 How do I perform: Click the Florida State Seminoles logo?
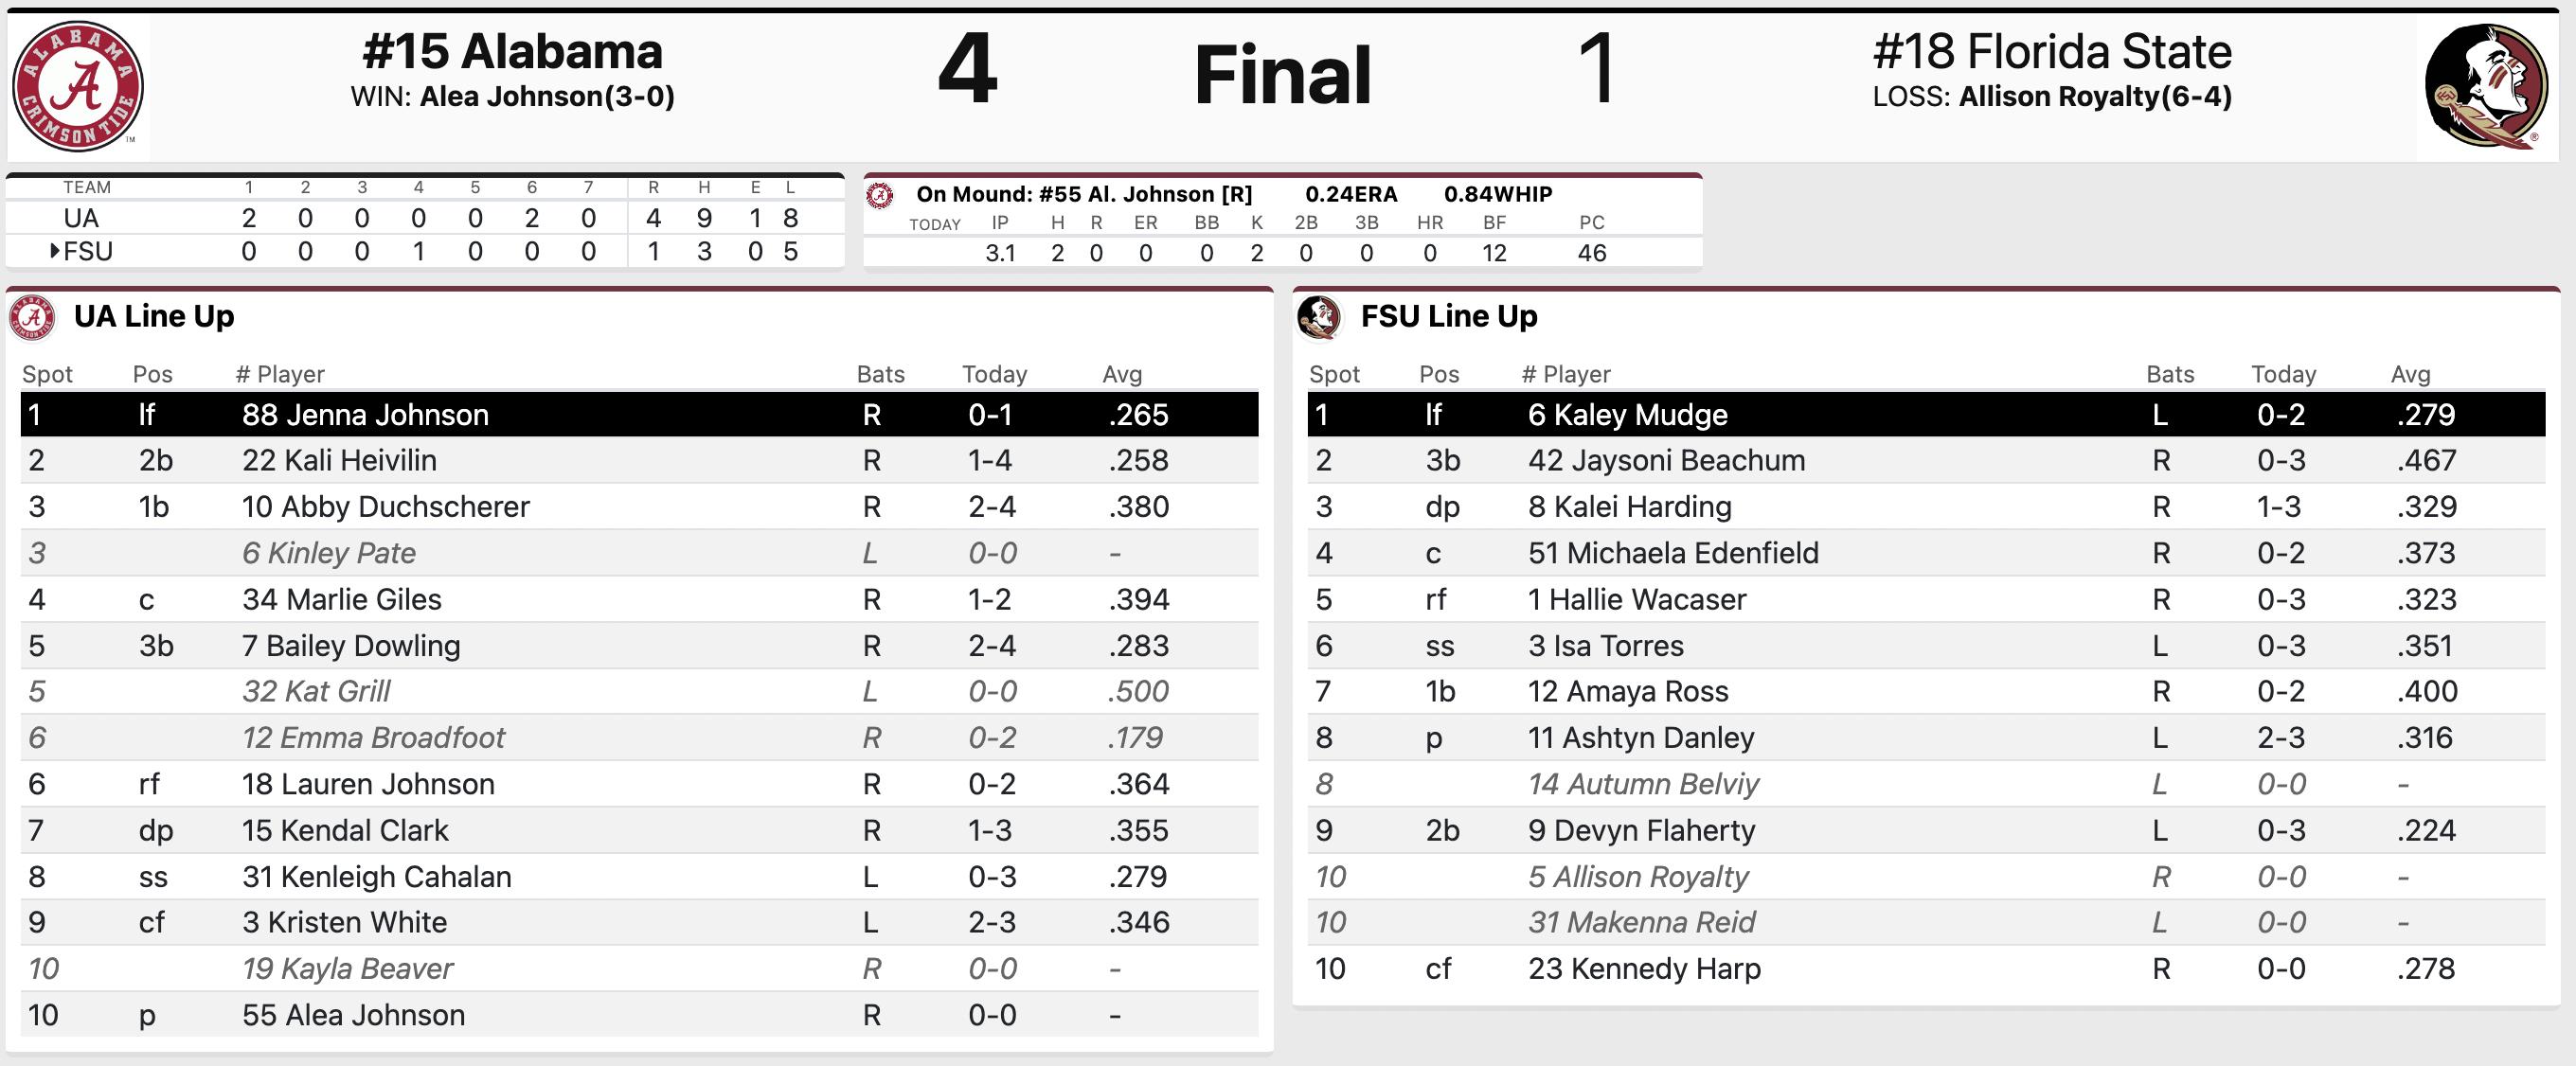(x=2487, y=87)
